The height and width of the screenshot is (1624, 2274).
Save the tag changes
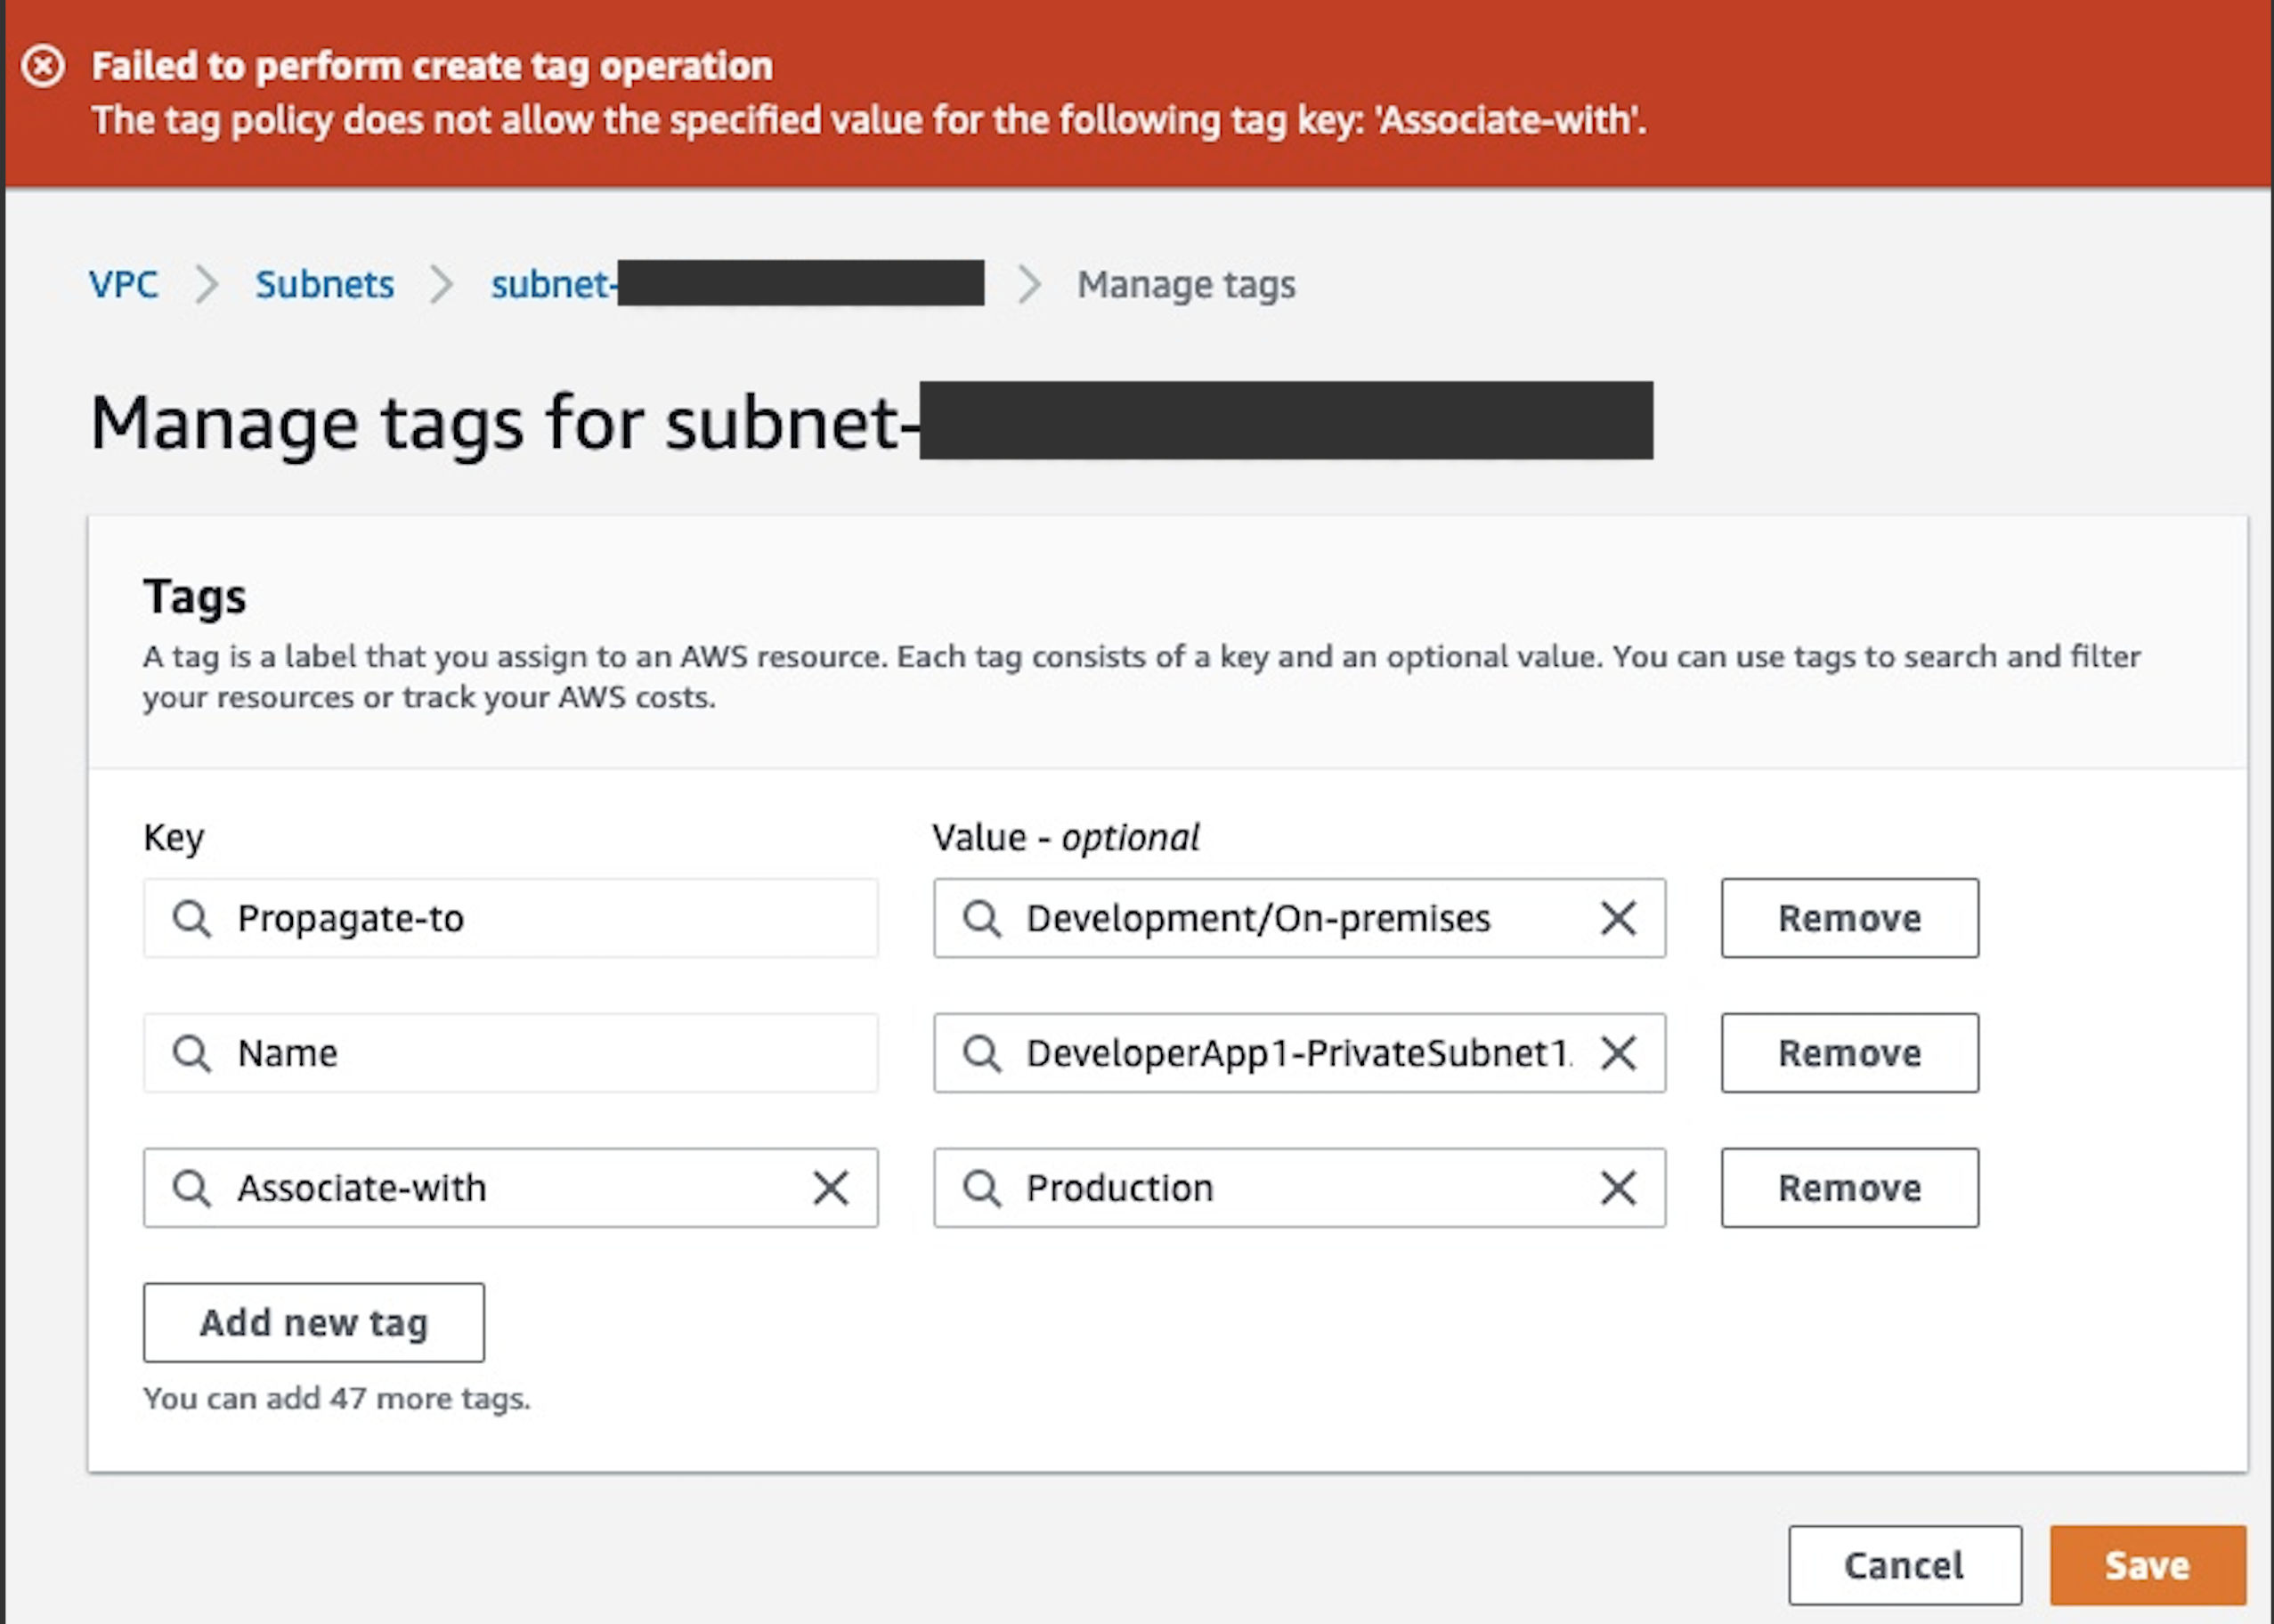(2147, 1564)
